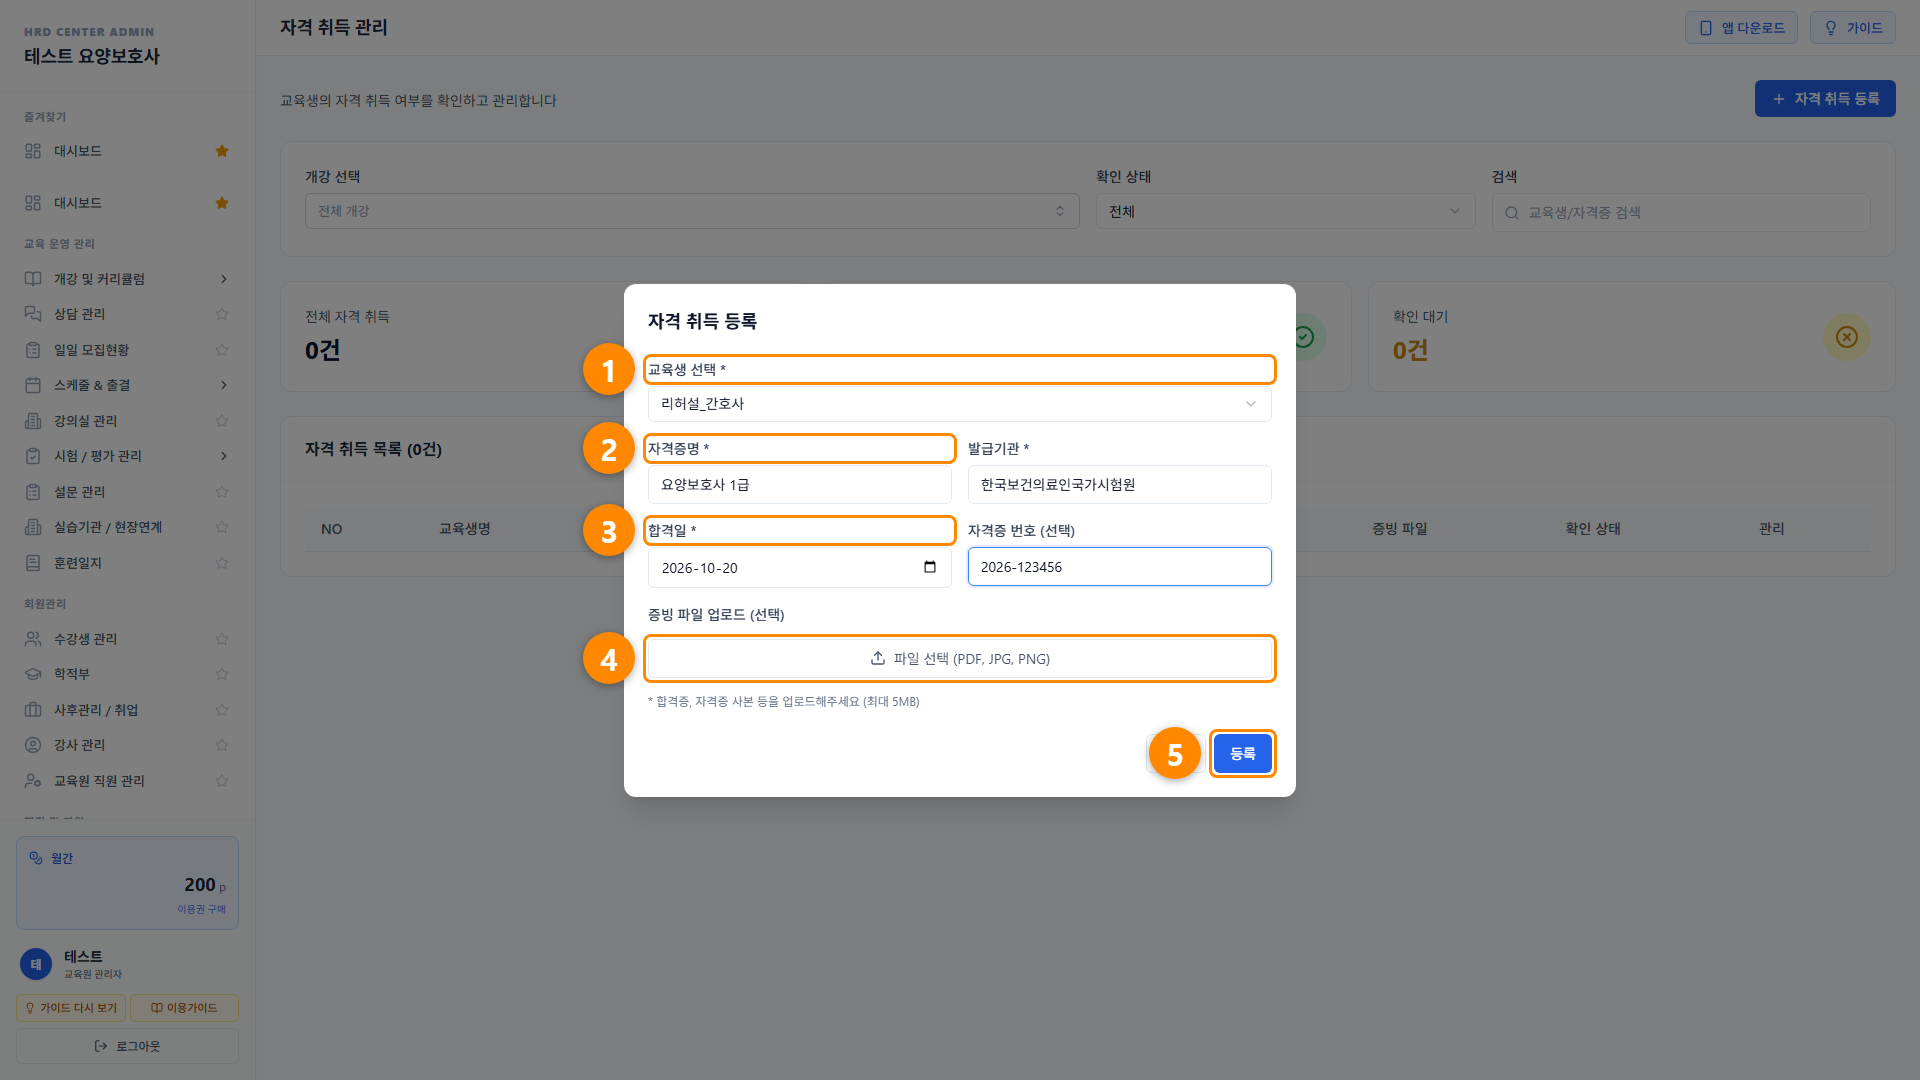
Task: Toggle favorite star for 일일 모집현황
Action: pyautogui.click(x=222, y=350)
